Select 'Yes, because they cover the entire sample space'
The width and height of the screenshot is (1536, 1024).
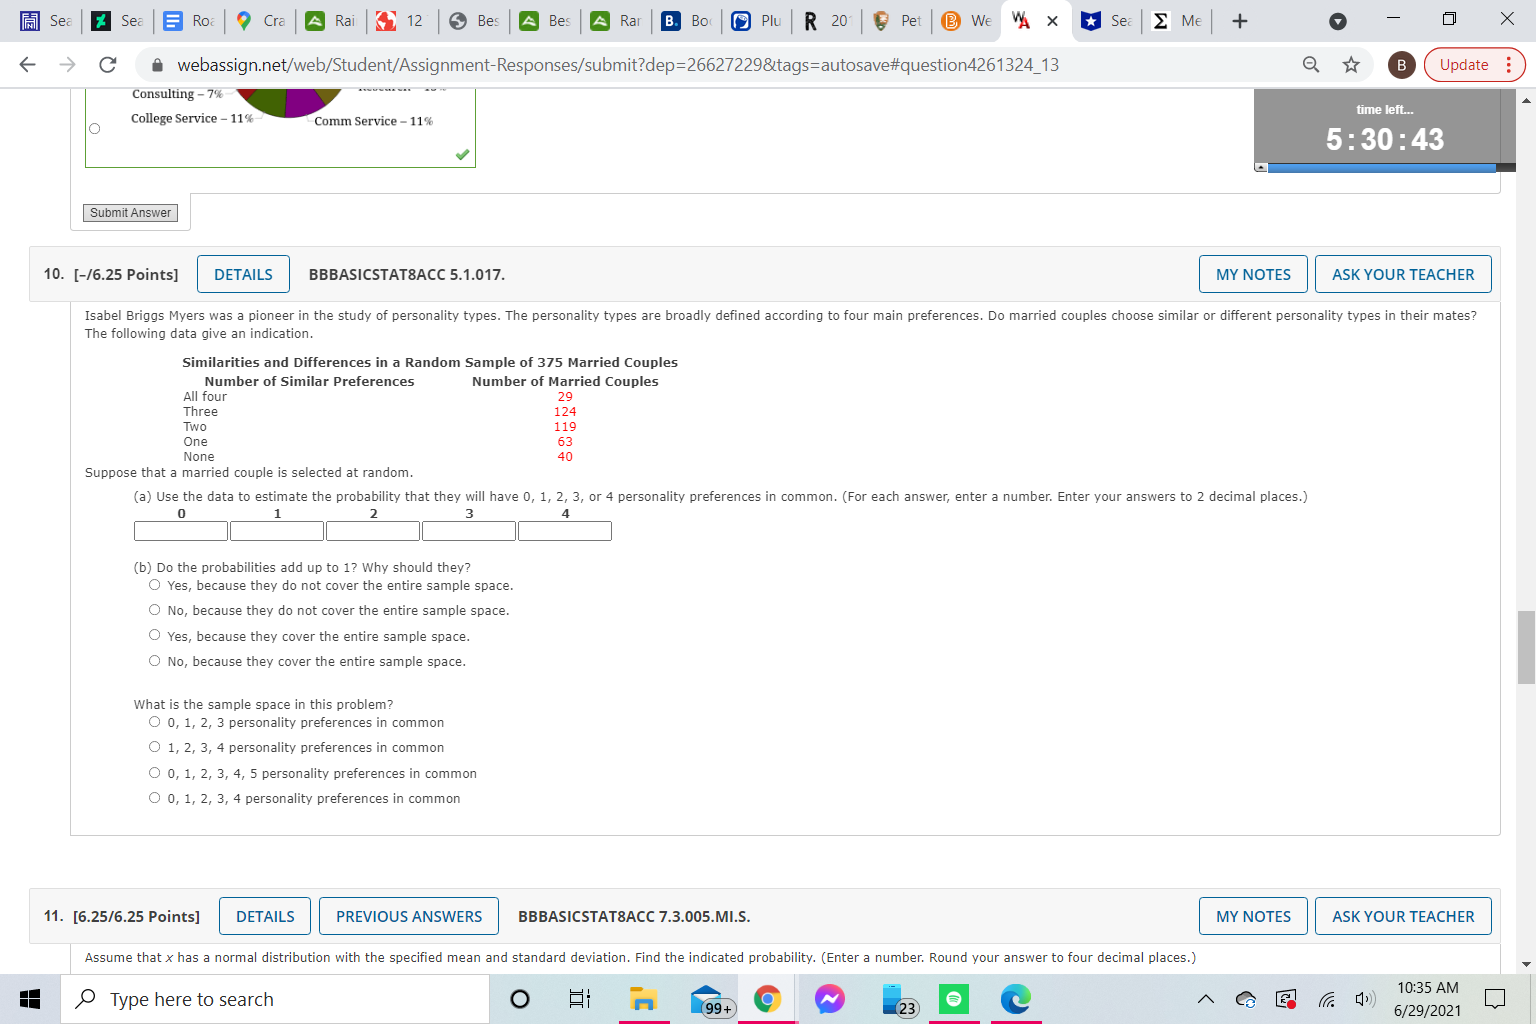154,634
